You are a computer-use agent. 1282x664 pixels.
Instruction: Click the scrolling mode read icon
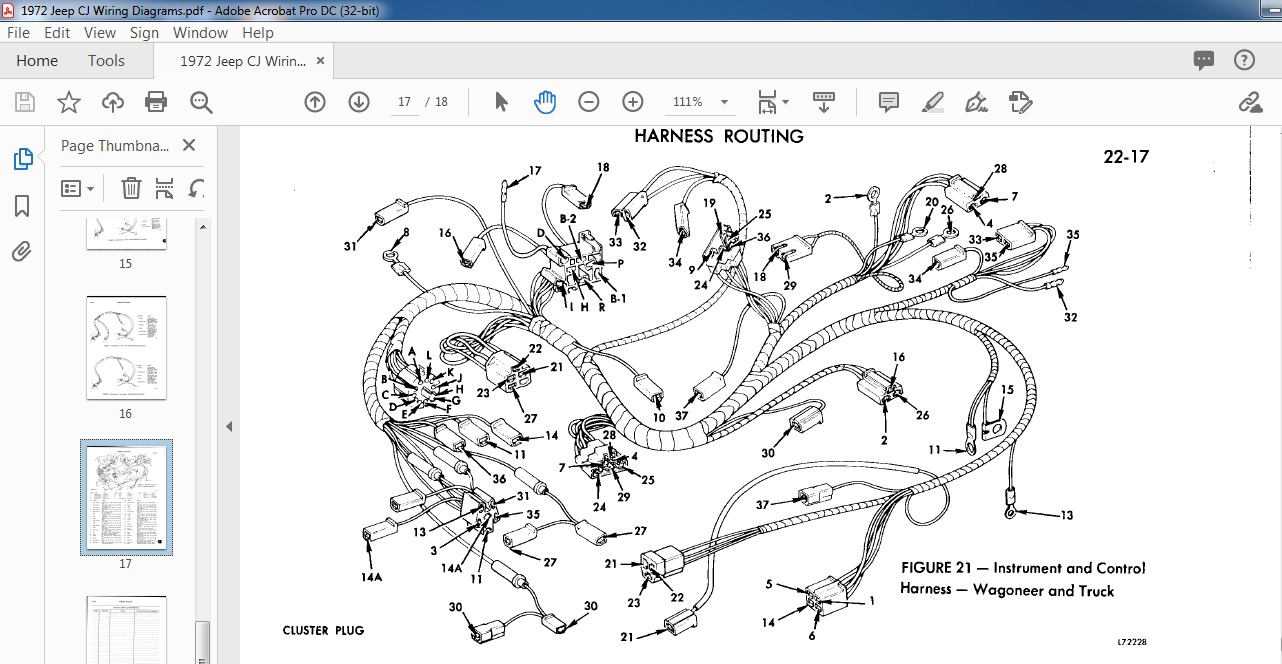point(824,102)
